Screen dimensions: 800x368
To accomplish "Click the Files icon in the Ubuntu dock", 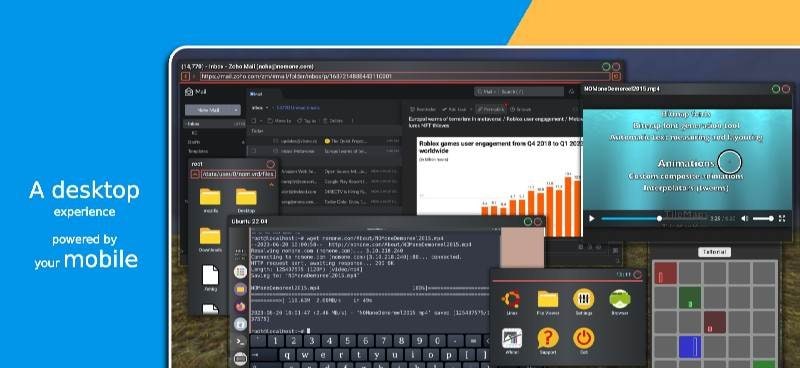I will coord(240,289).
